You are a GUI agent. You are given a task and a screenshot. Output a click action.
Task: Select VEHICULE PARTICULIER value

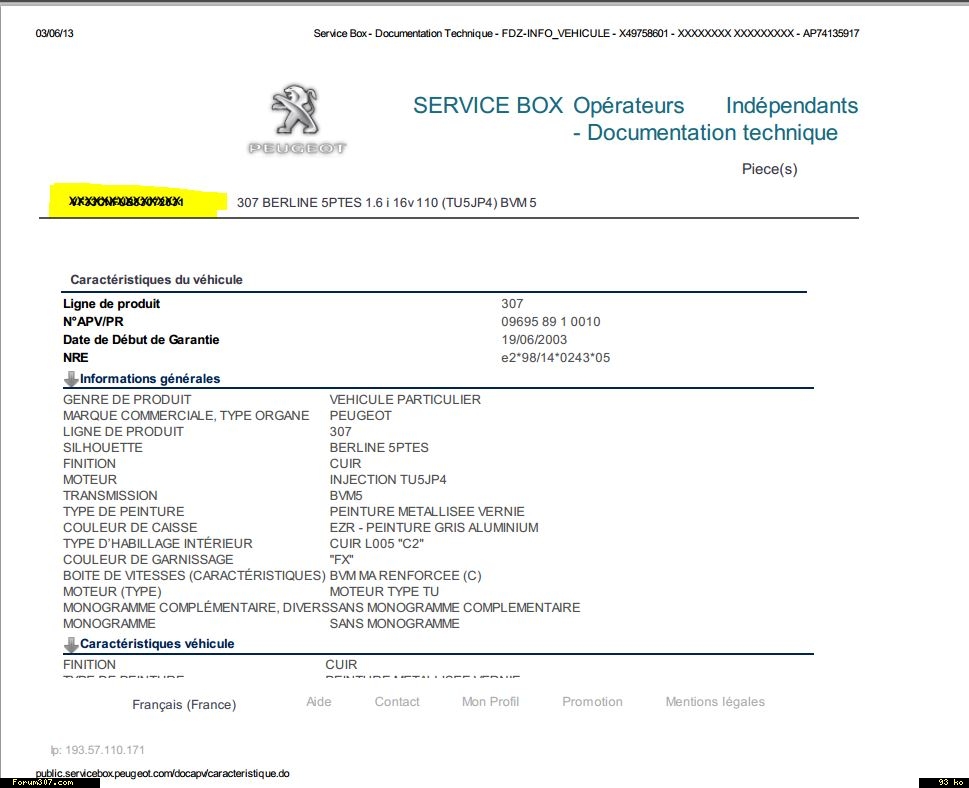click(x=405, y=399)
